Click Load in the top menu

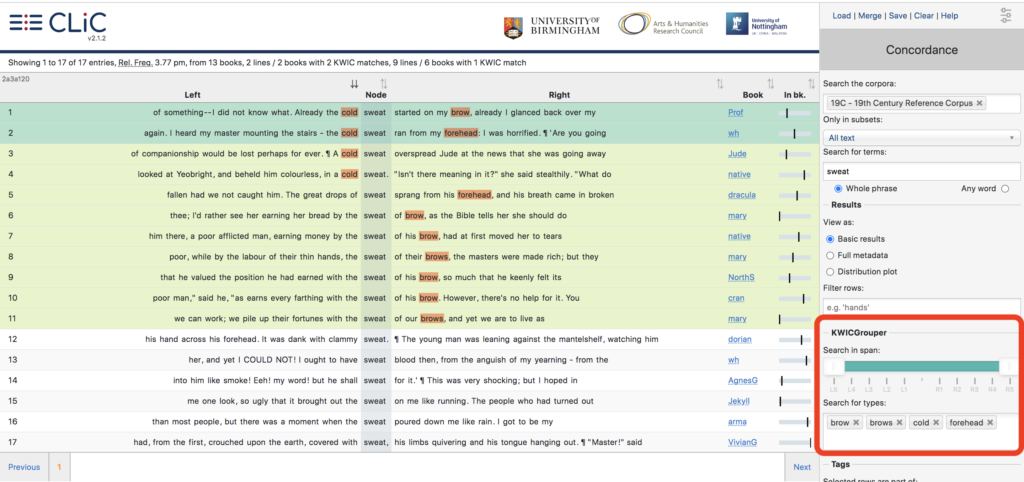[841, 16]
